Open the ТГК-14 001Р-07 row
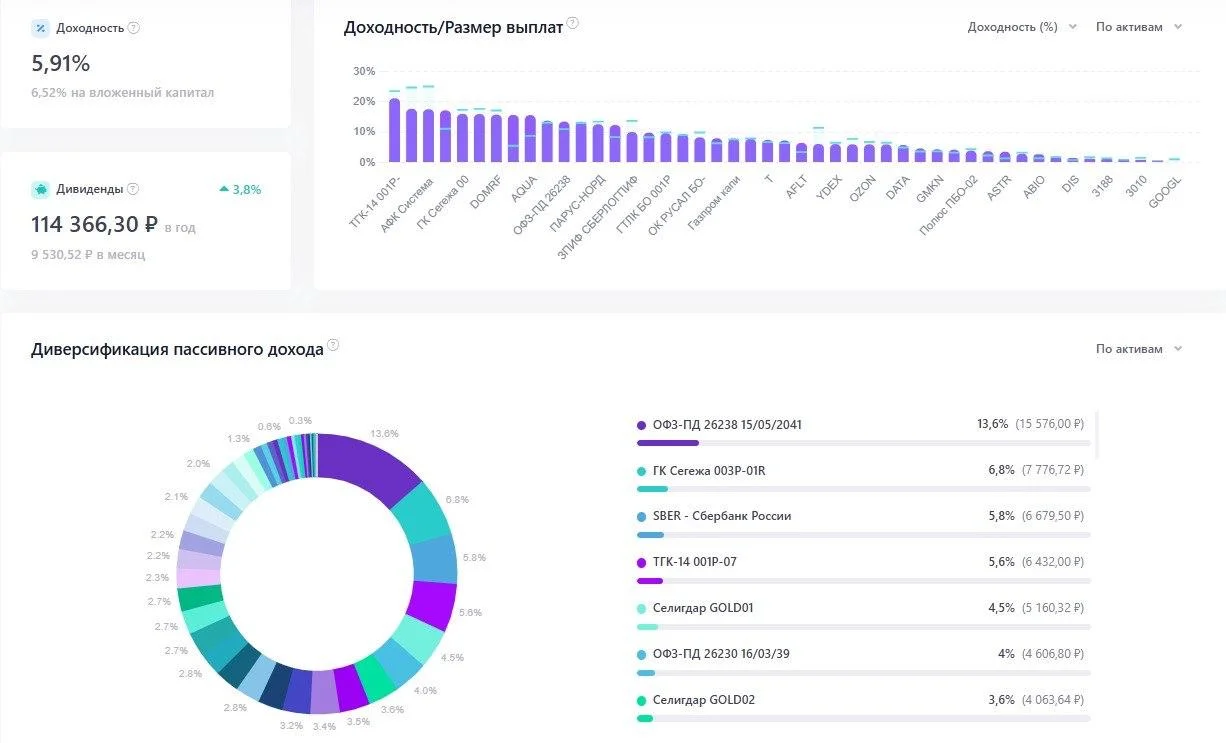 863,570
